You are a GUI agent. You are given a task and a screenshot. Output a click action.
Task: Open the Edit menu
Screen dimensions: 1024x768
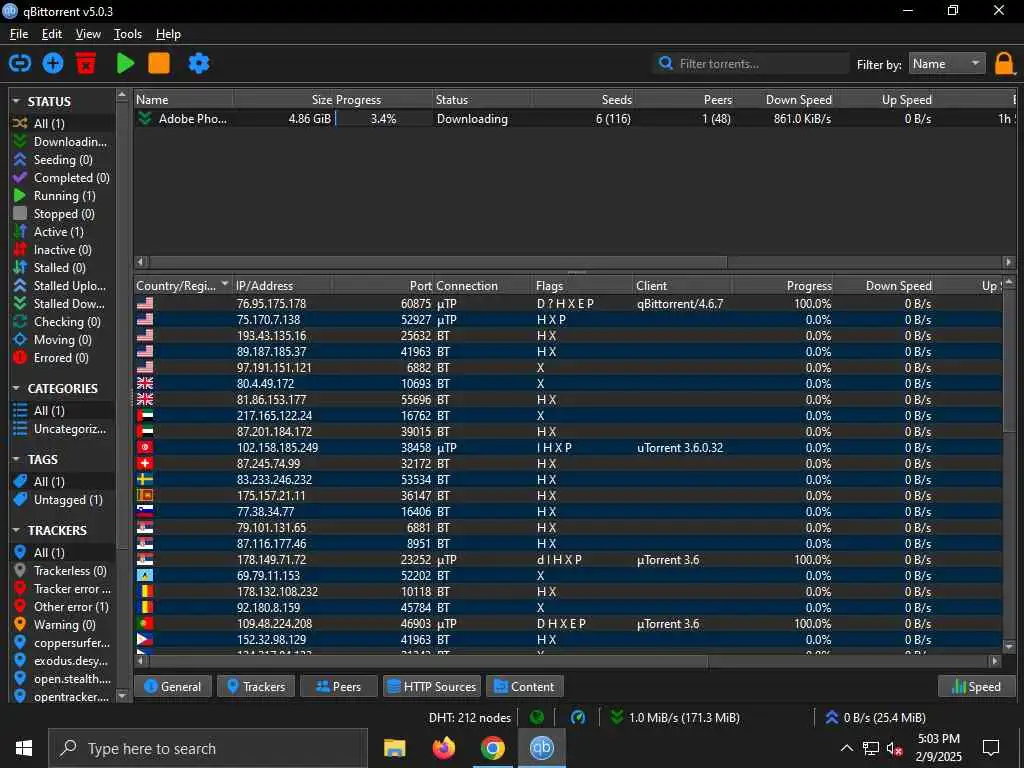(52, 34)
